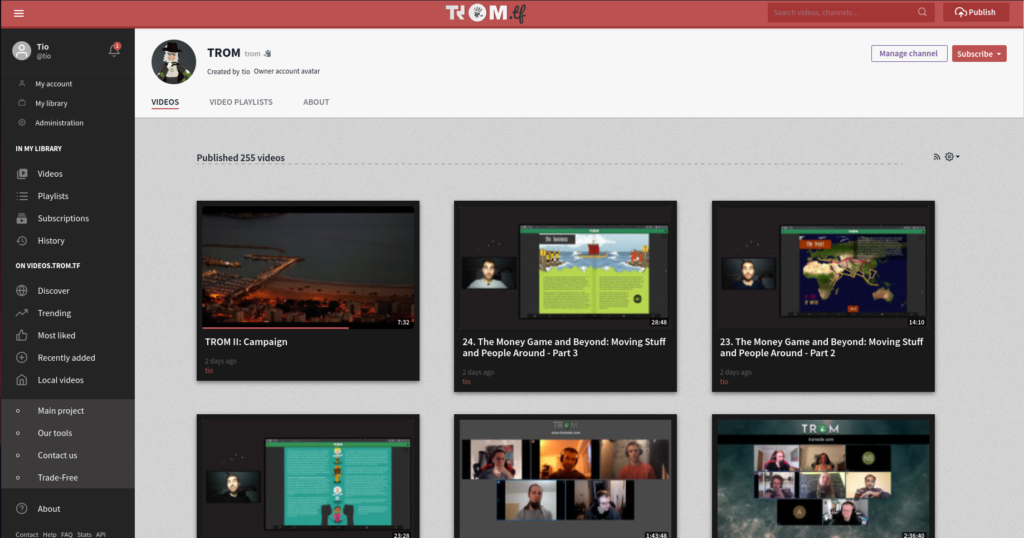Open the Money Game Part 3 thumbnail
This screenshot has height=538, width=1024.
(x=566, y=267)
